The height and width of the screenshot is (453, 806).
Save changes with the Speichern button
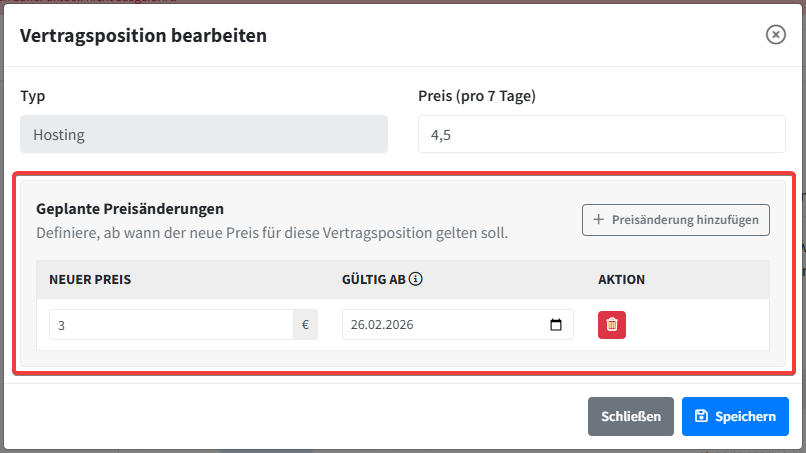tap(735, 416)
